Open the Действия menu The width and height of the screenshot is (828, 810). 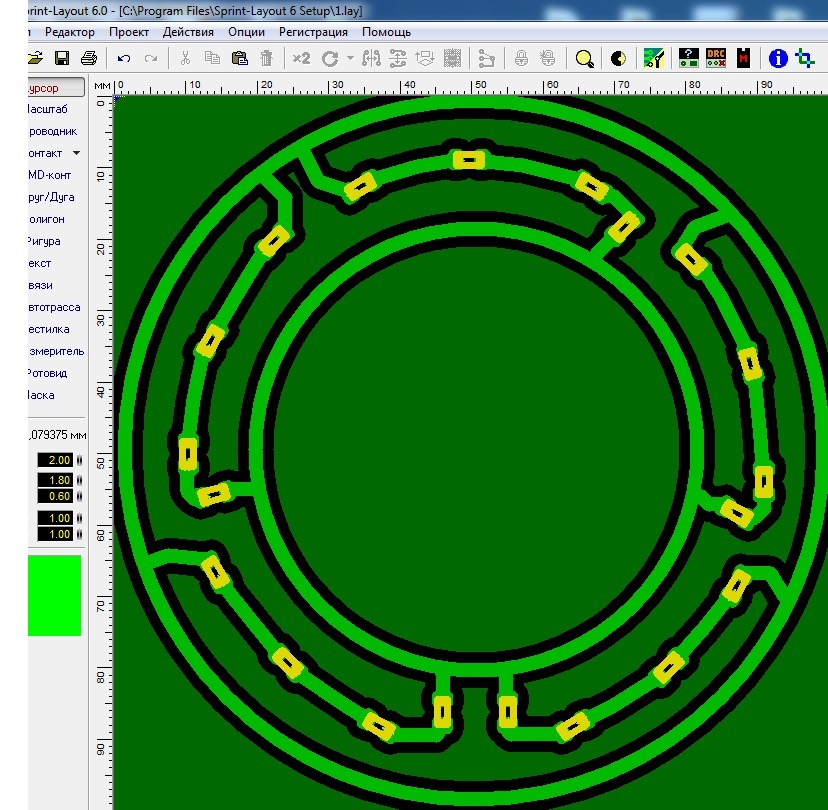[188, 32]
